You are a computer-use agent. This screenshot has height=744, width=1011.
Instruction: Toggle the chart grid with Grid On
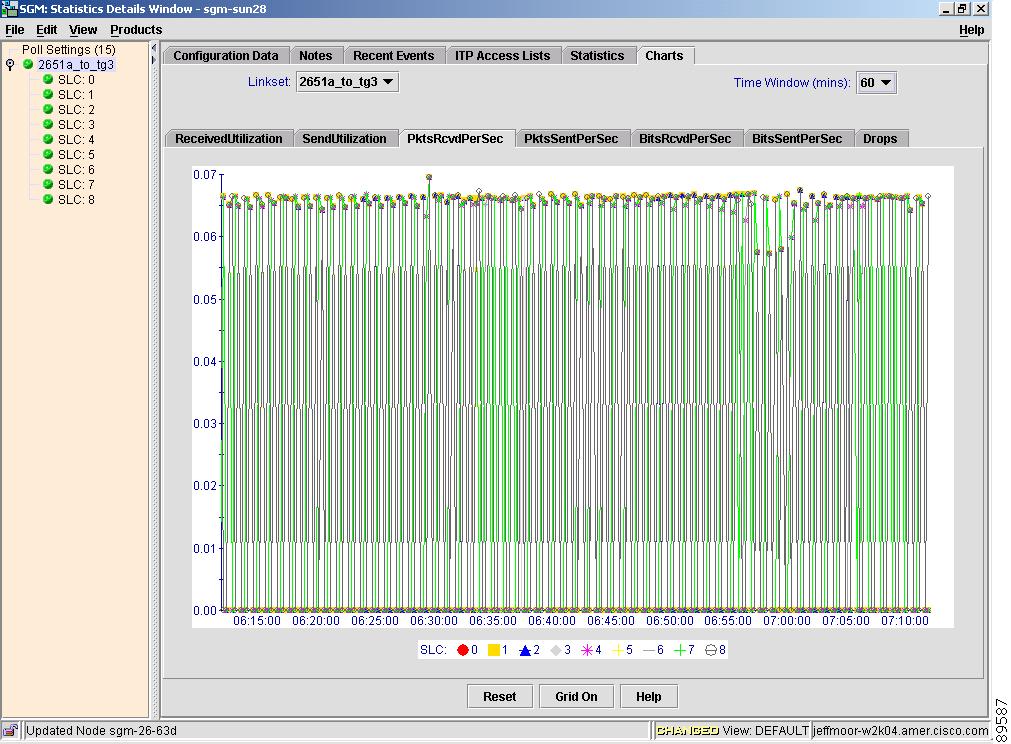pyautogui.click(x=576, y=697)
